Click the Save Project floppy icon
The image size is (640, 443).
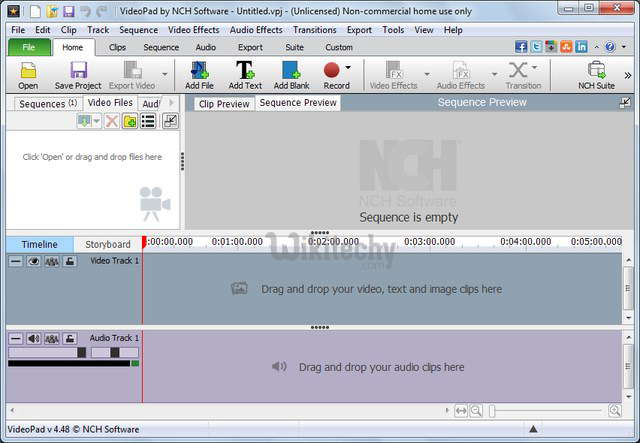78,70
